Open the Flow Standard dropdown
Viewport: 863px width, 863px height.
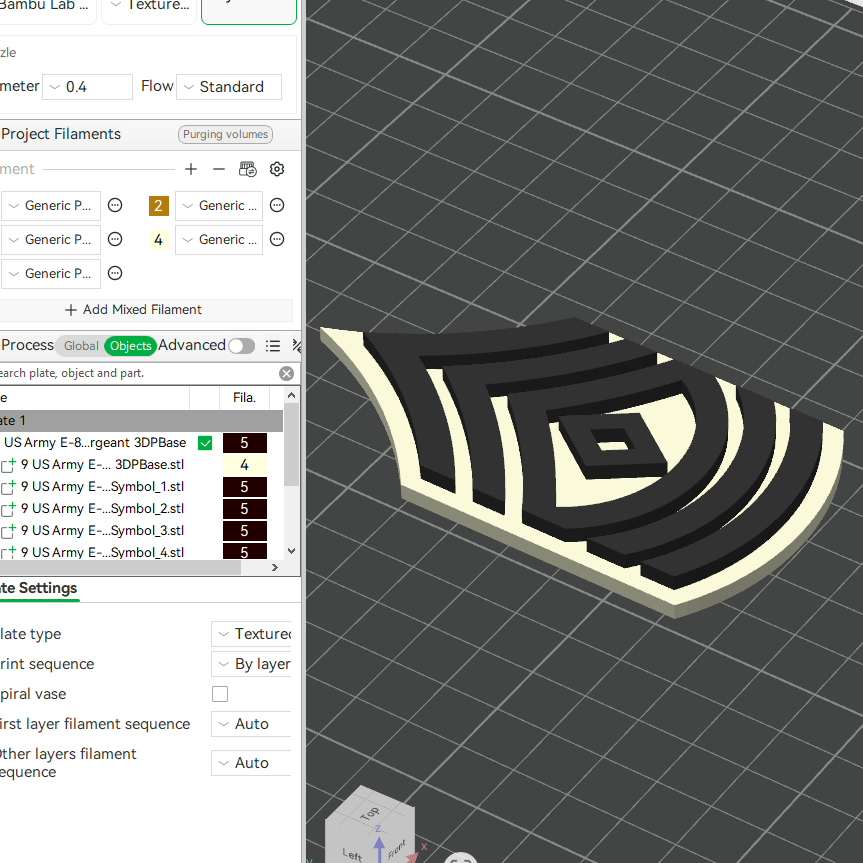click(229, 87)
